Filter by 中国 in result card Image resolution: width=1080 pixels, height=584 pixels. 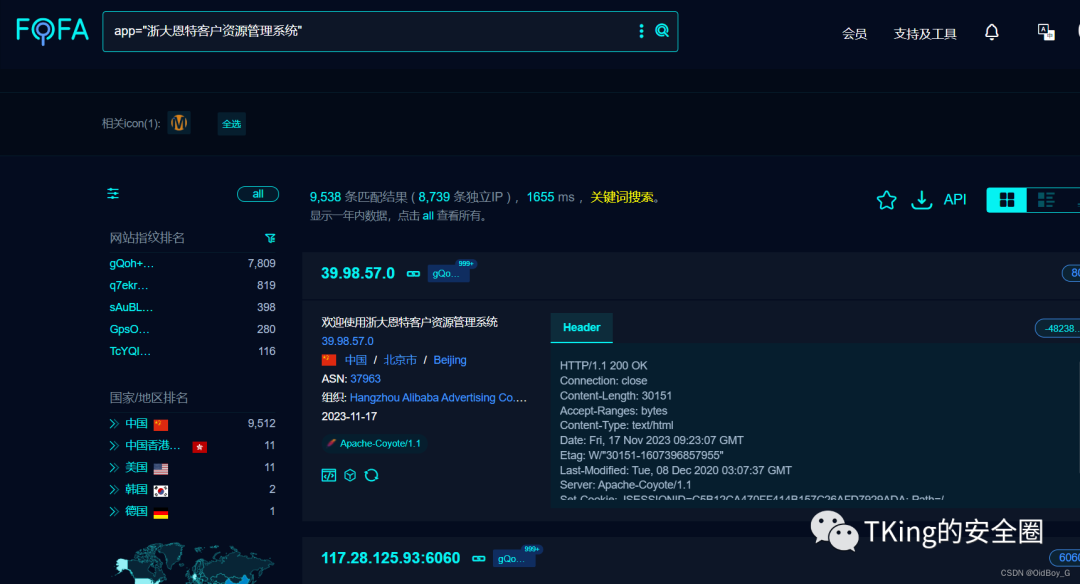tap(355, 360)
